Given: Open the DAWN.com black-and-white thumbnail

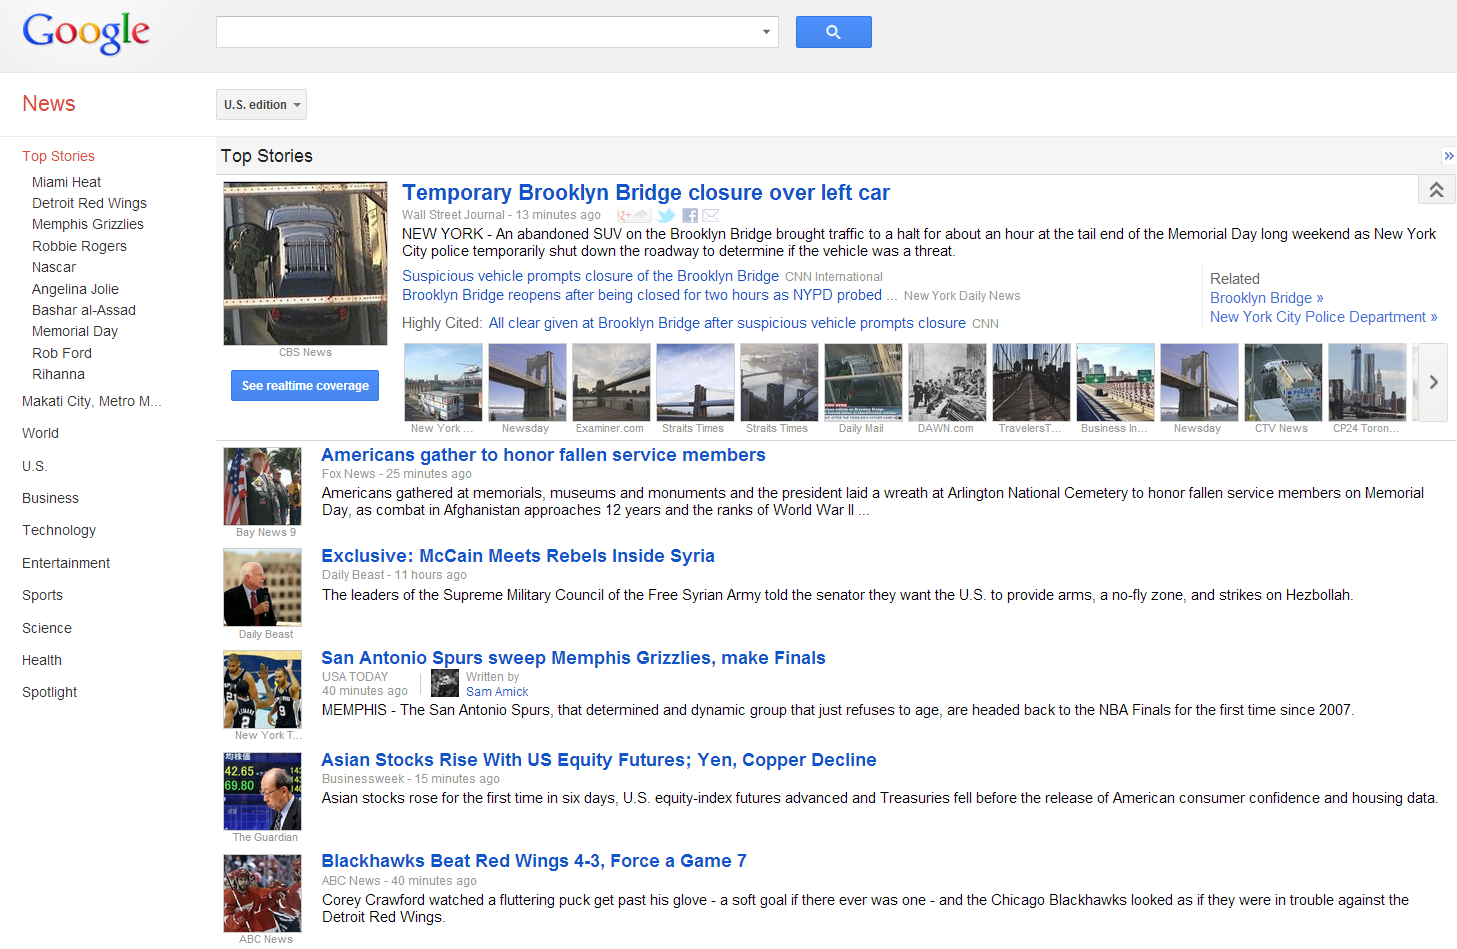Looking at the screenshot, I should point(947,382).
